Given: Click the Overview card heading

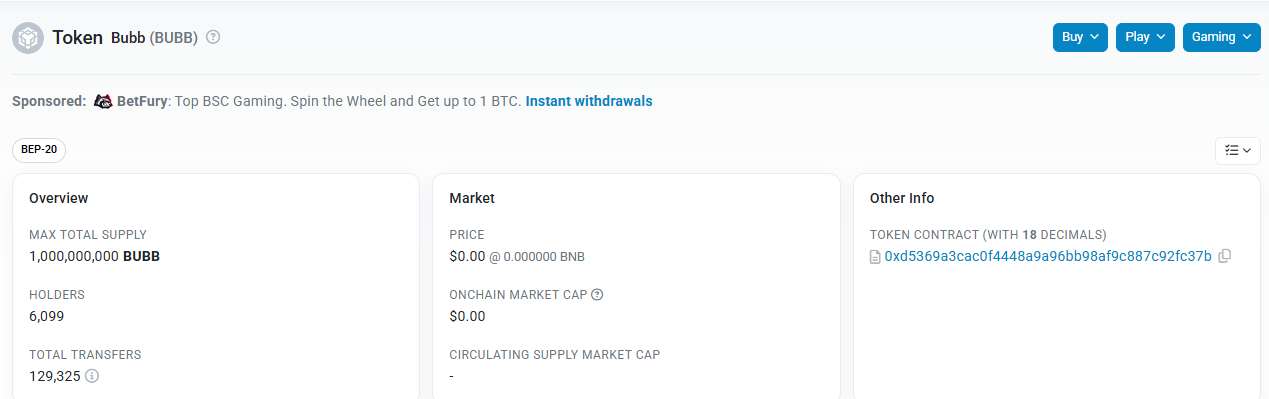Looking at the screenshot, I should click(59, 198).
